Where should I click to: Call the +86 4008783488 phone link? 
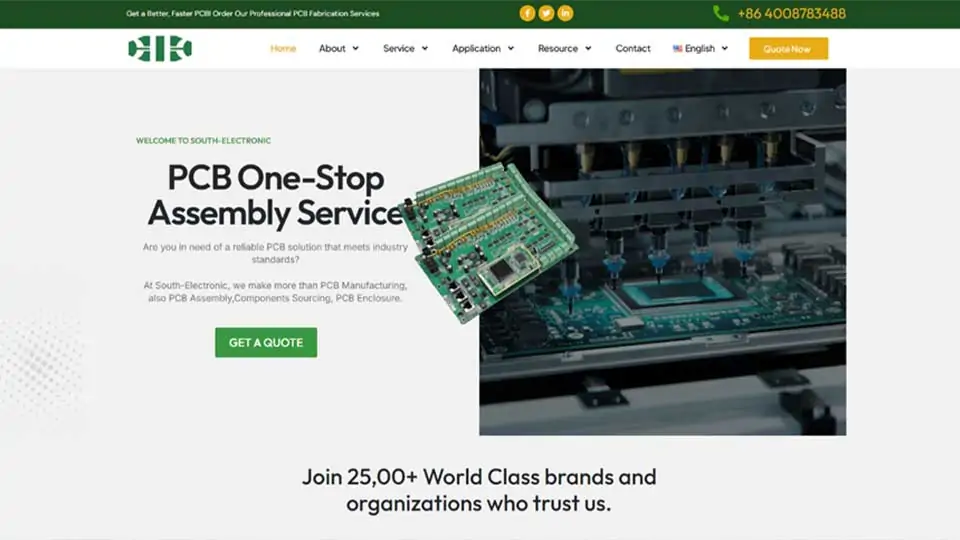791,13
